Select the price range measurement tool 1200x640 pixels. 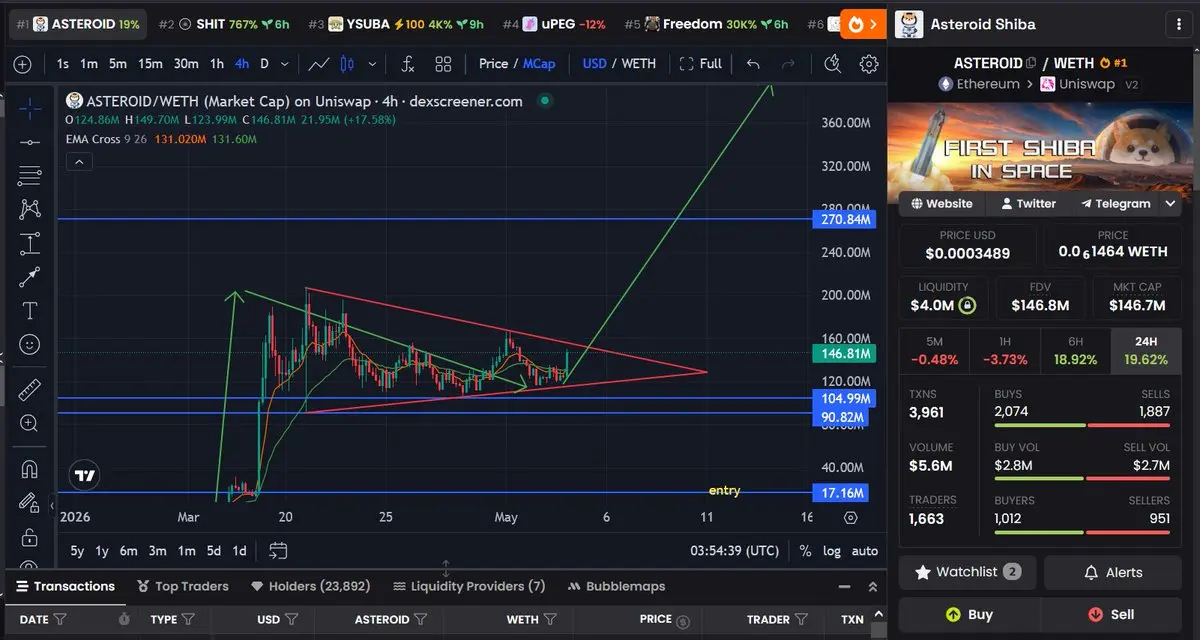click(30, 243)
